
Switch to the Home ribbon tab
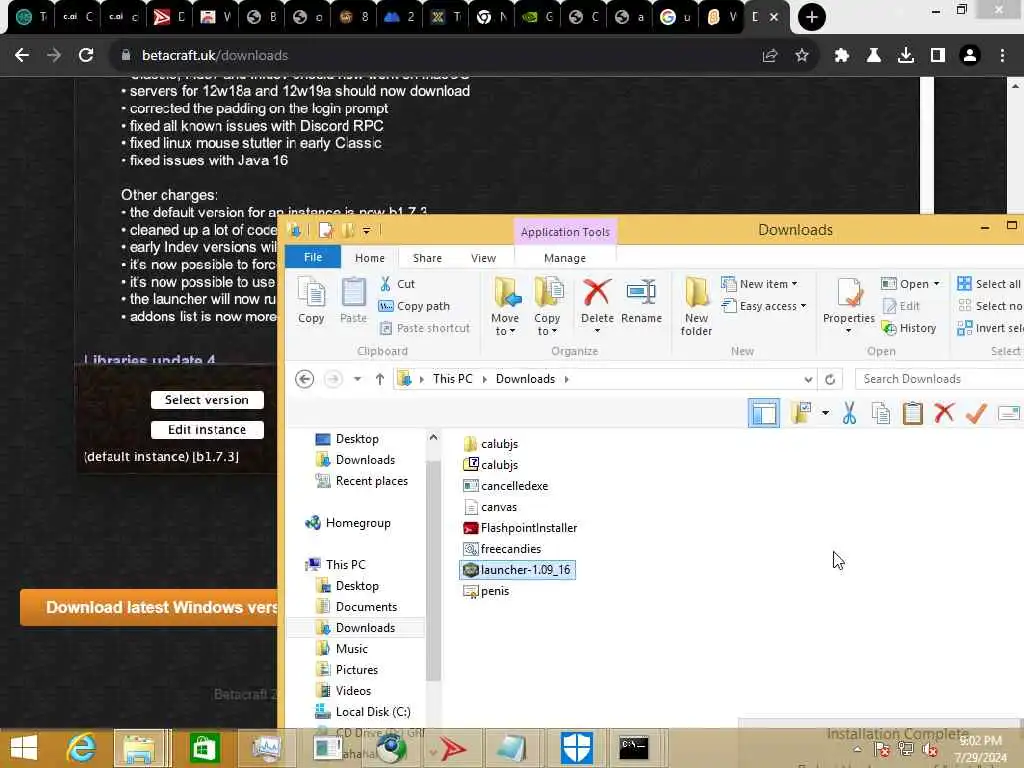(370, 258)
